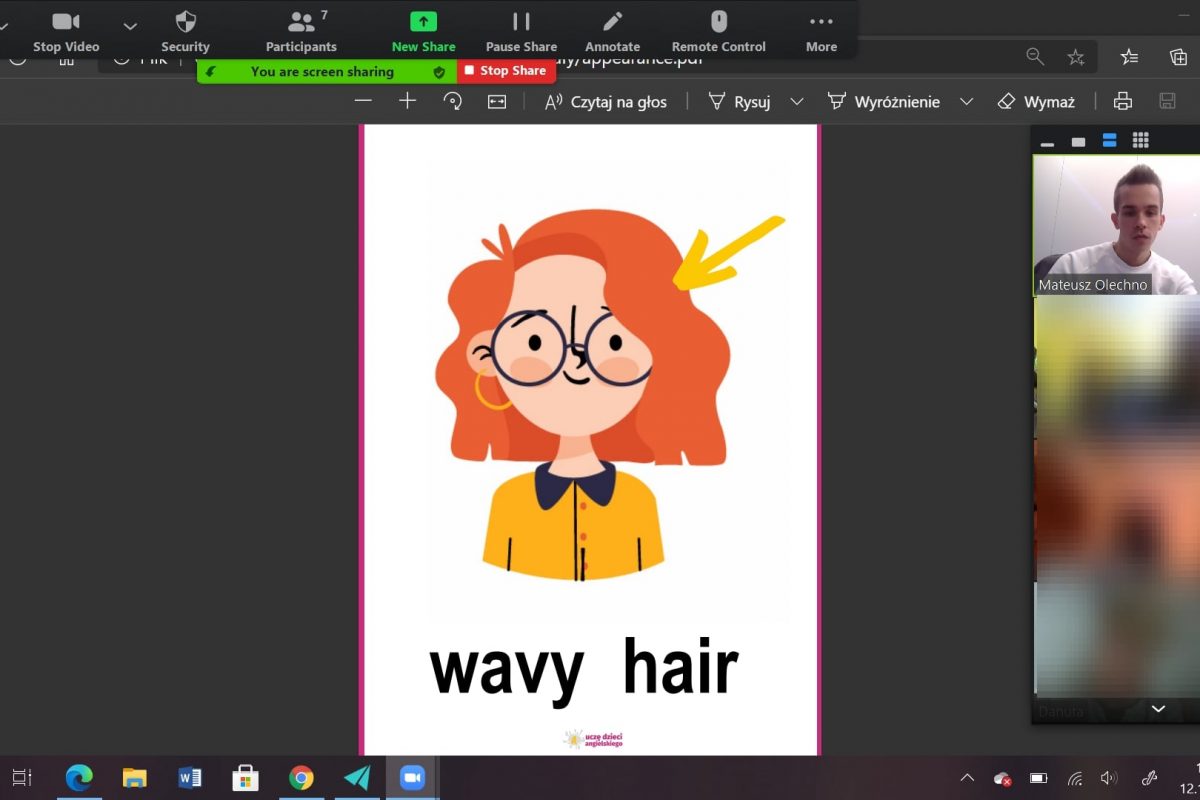Viewport: 1200px width, 800px height.
Task: Click the volume speaker tray icon
Action: coord(1108,778)
